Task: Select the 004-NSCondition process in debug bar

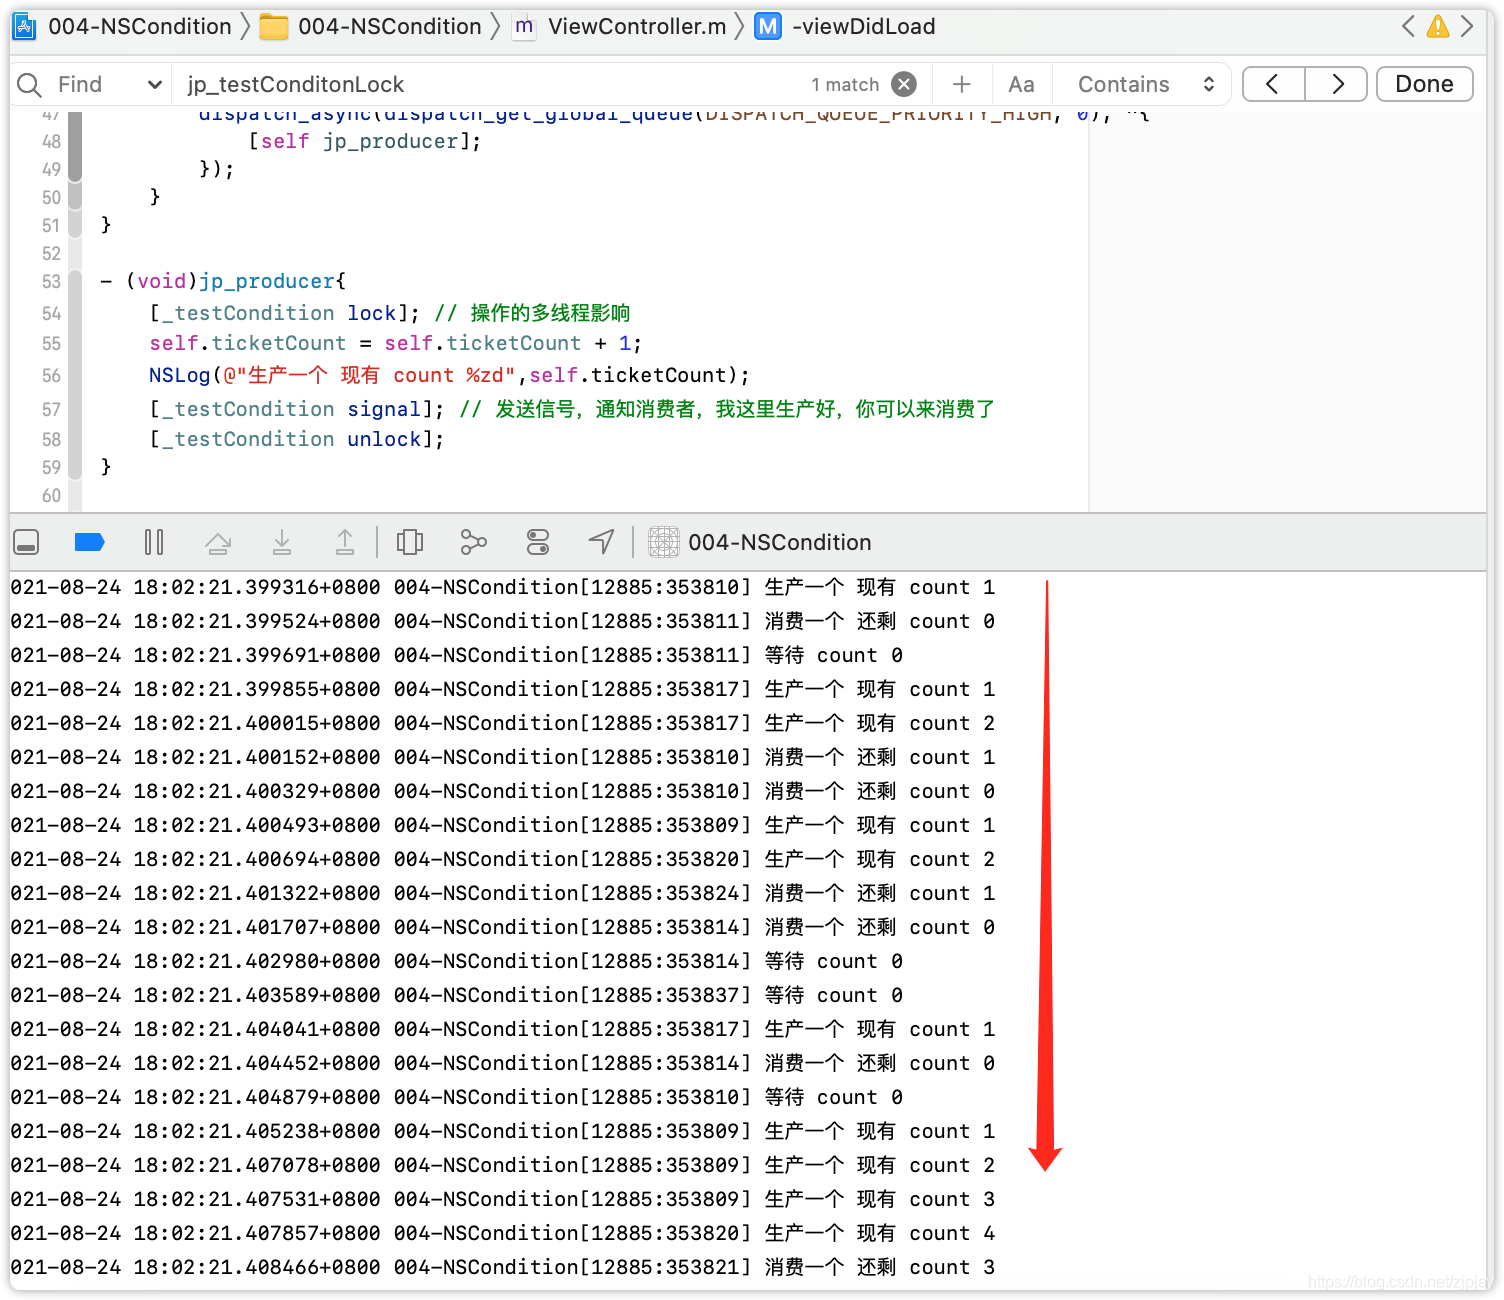Action: pos(760,542)
